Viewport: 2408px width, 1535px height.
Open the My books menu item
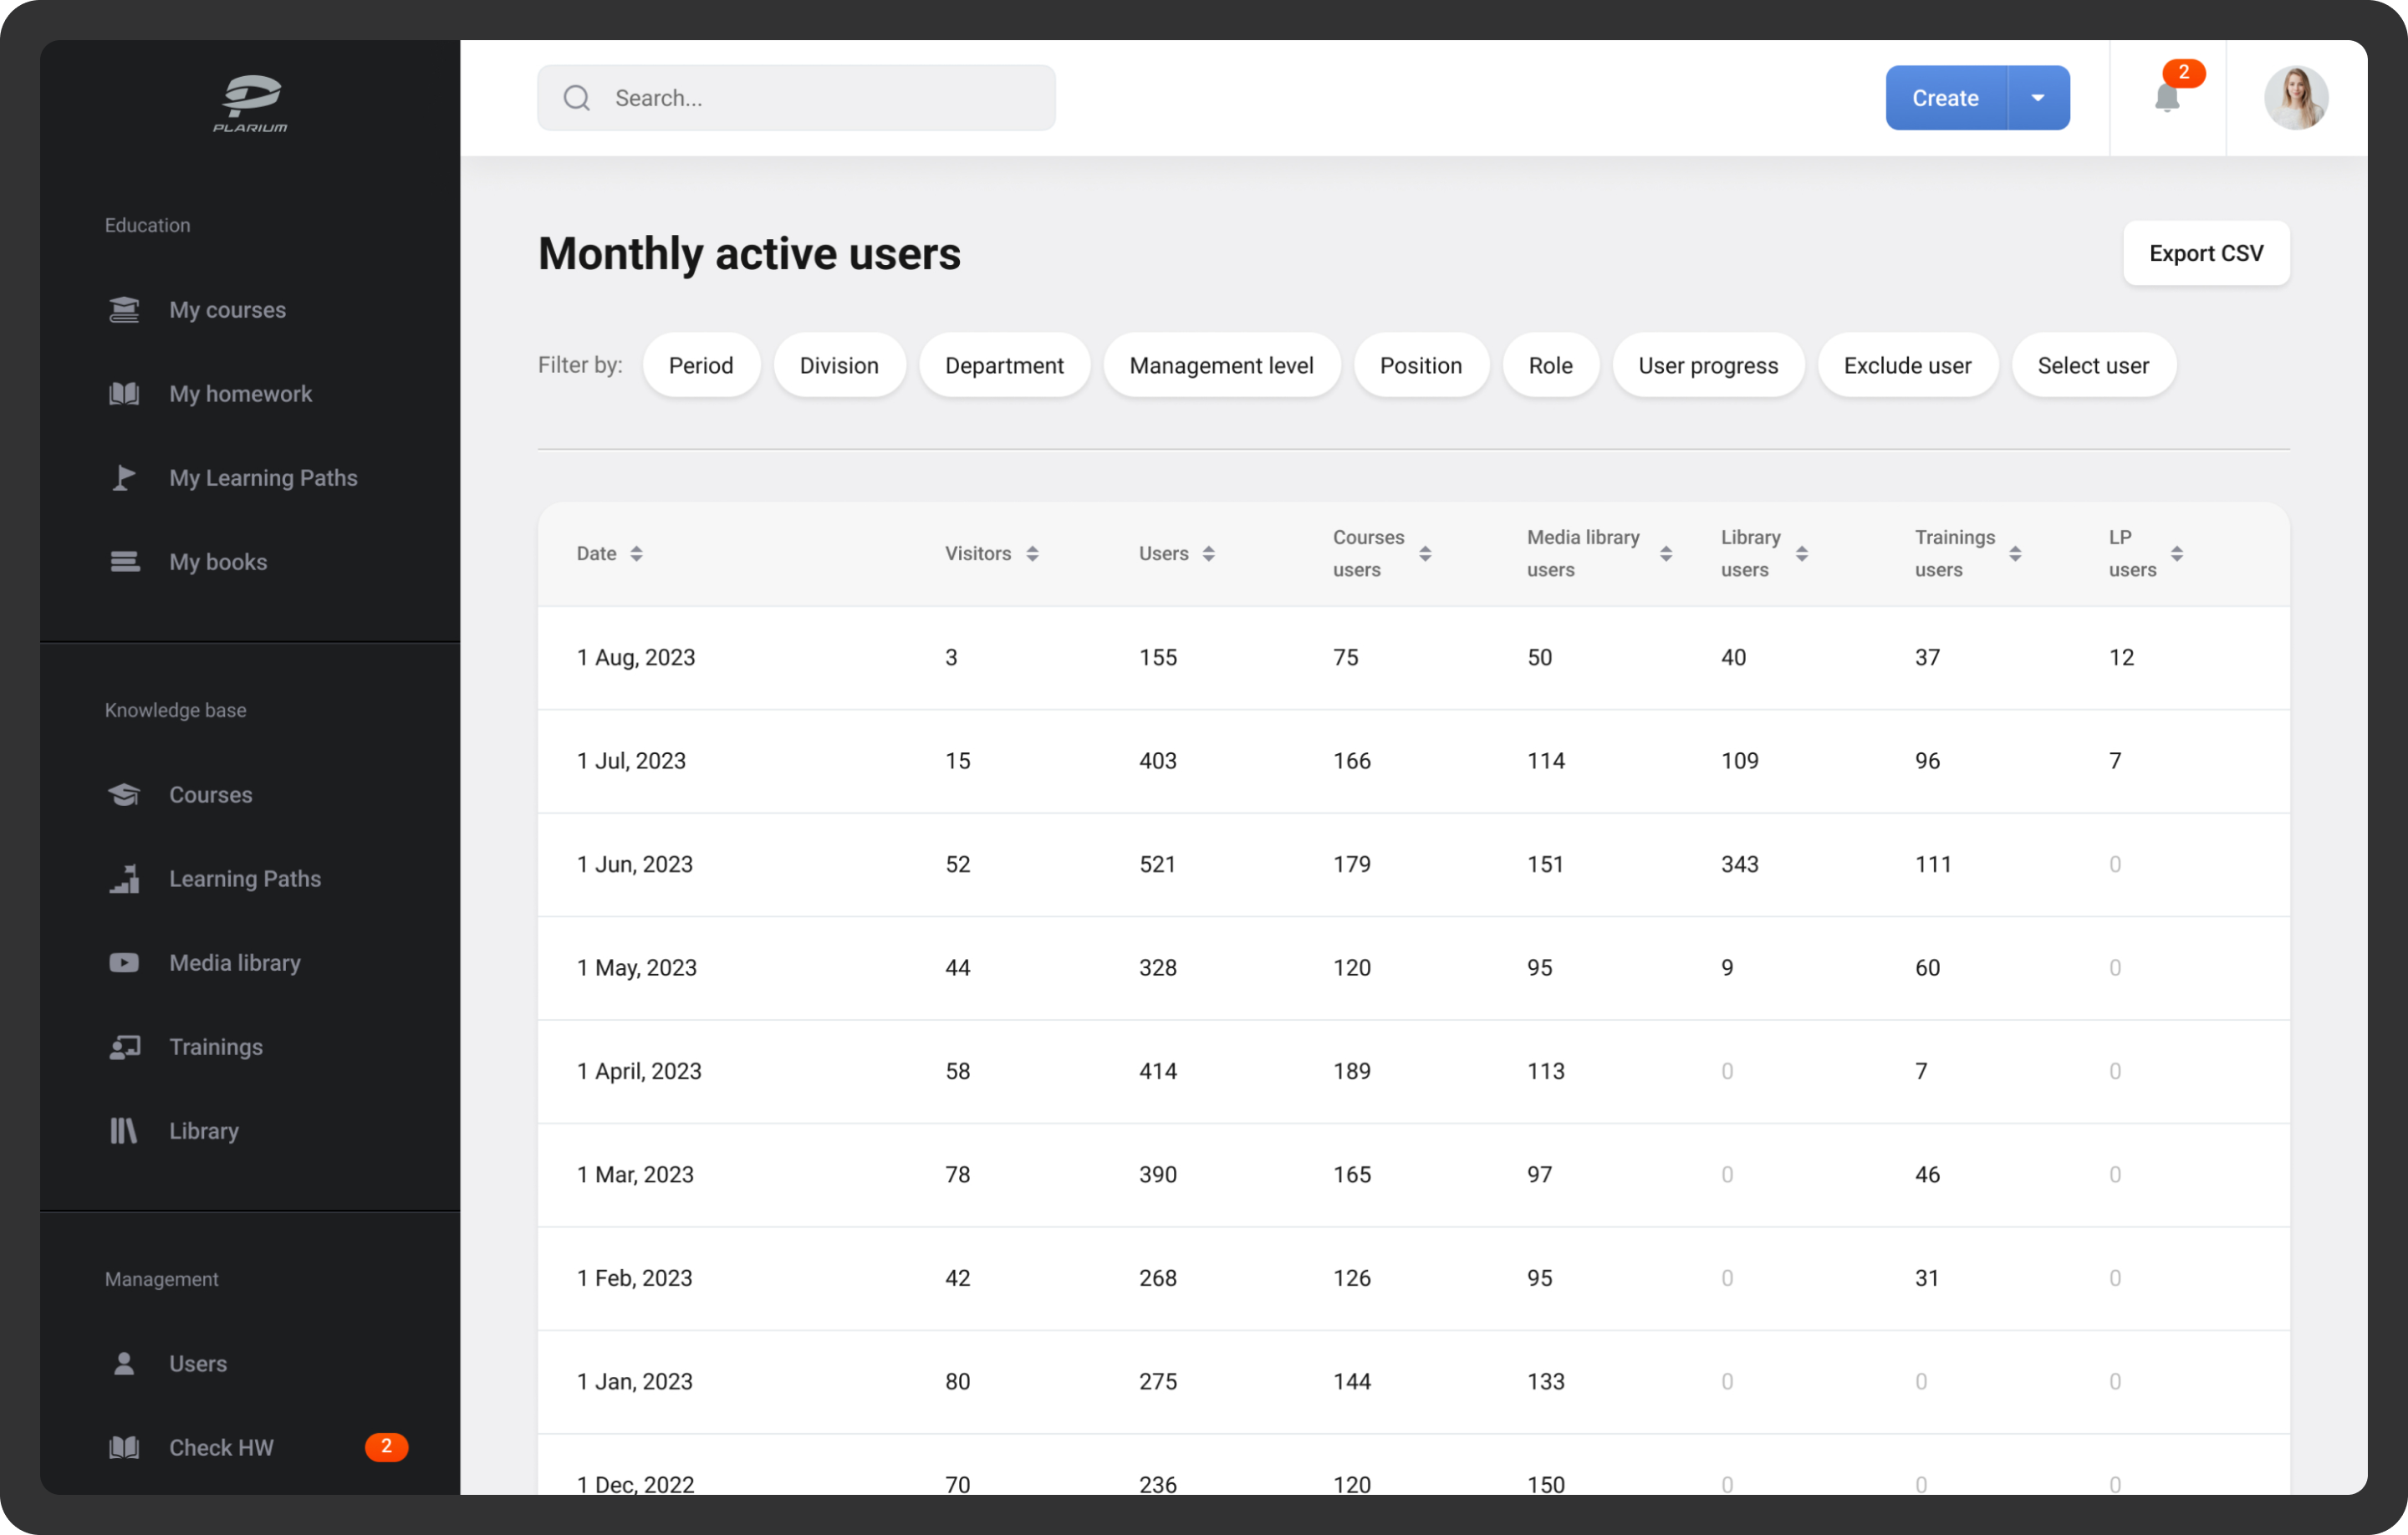[x=218, y=562]
